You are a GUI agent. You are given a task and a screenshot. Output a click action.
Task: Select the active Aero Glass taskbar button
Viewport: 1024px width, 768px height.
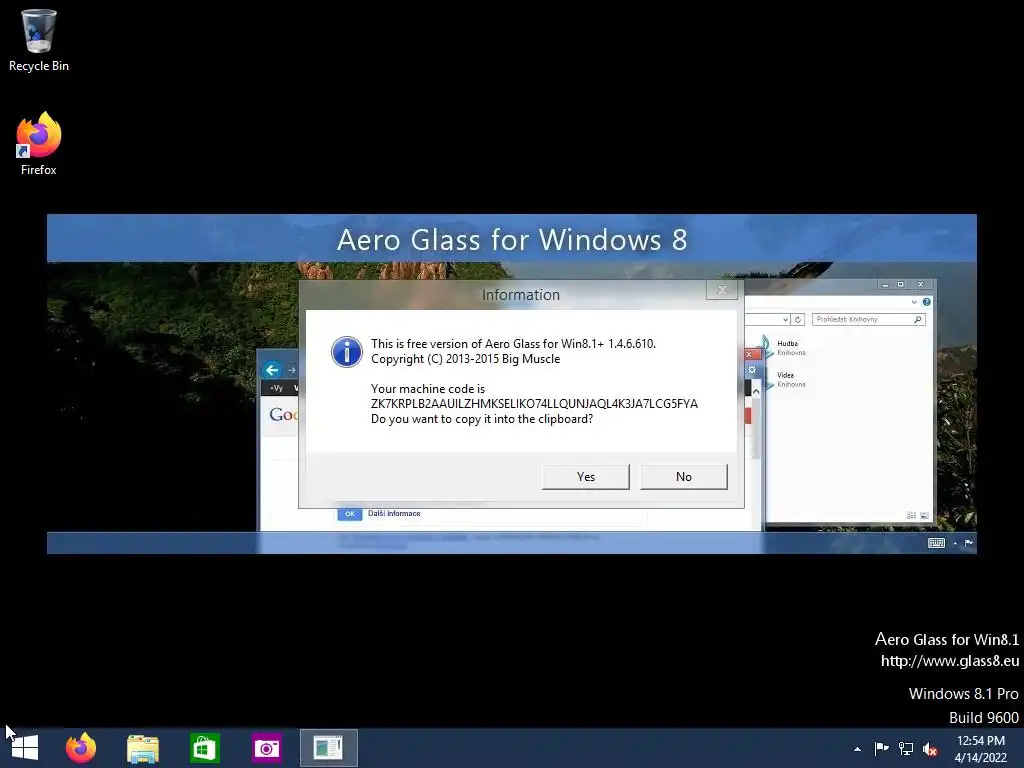pyautogui.click(x=328, y=748)
